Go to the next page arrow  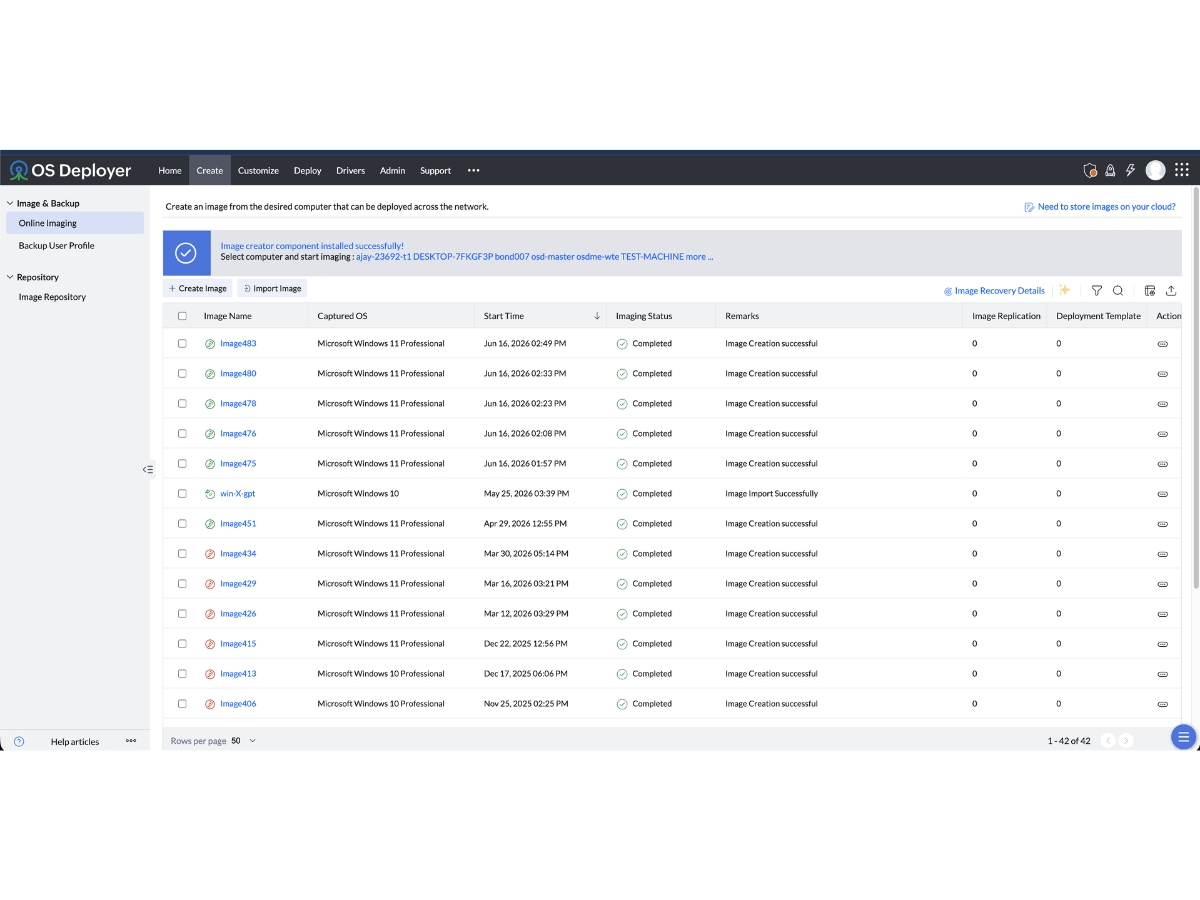[1126, 740]
